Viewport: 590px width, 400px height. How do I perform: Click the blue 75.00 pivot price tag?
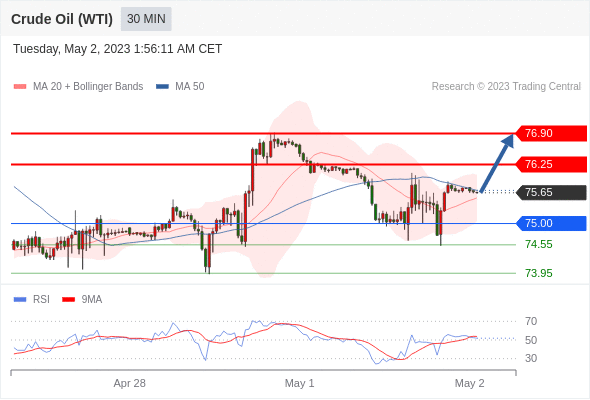tap(551, 223)
